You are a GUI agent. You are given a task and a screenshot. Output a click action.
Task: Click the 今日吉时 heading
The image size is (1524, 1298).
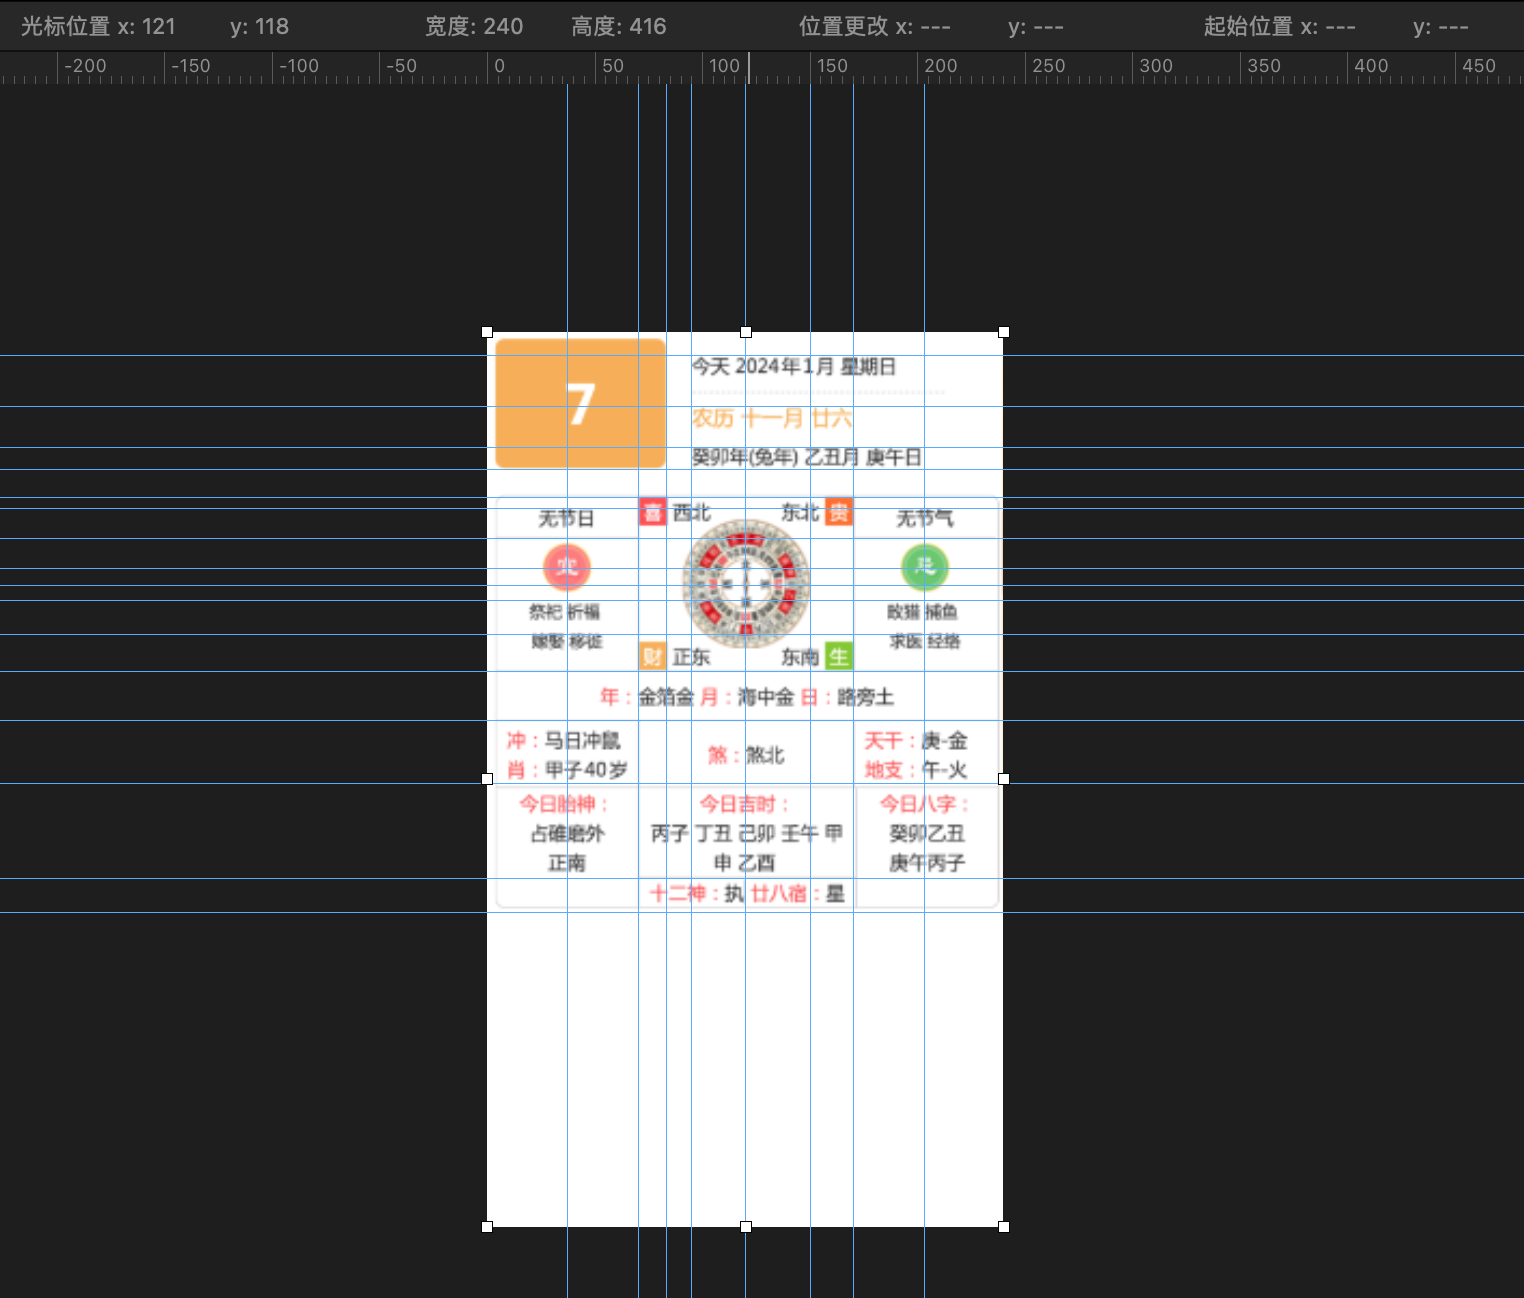click(x=745, y=804)
